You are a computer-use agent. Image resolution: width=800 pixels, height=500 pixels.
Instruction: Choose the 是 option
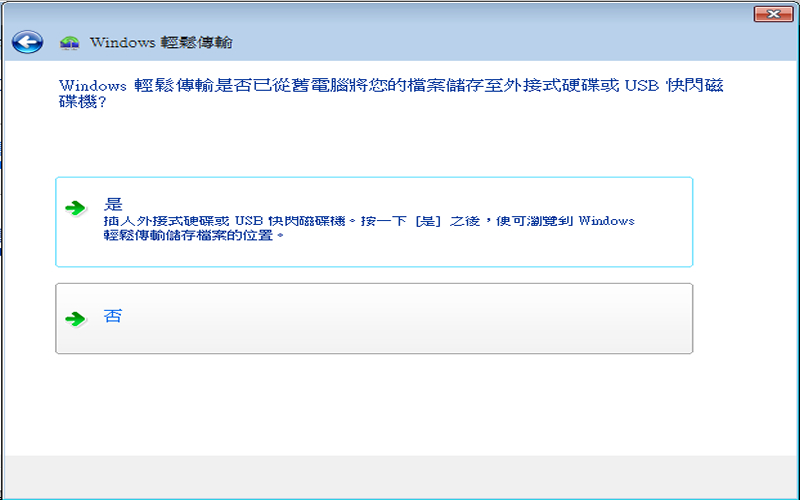tap(374, 222)
